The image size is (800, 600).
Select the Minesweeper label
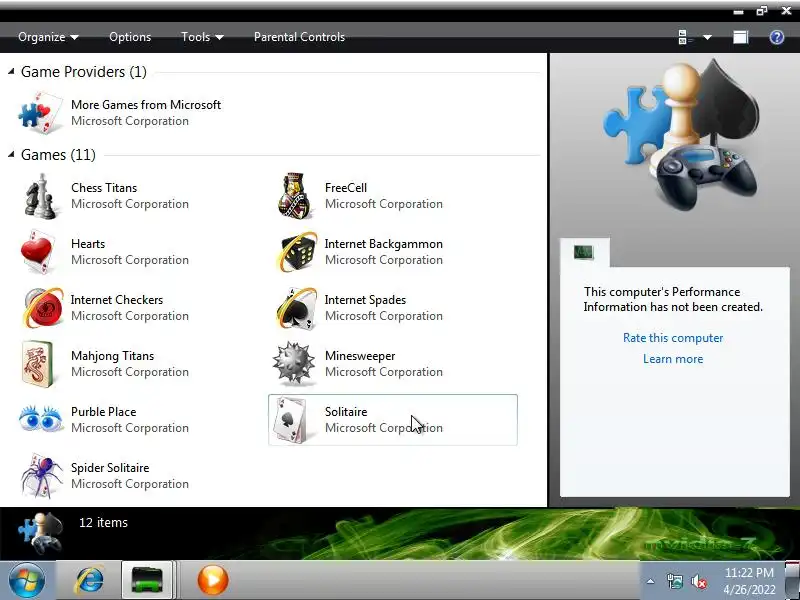point(360,356)
